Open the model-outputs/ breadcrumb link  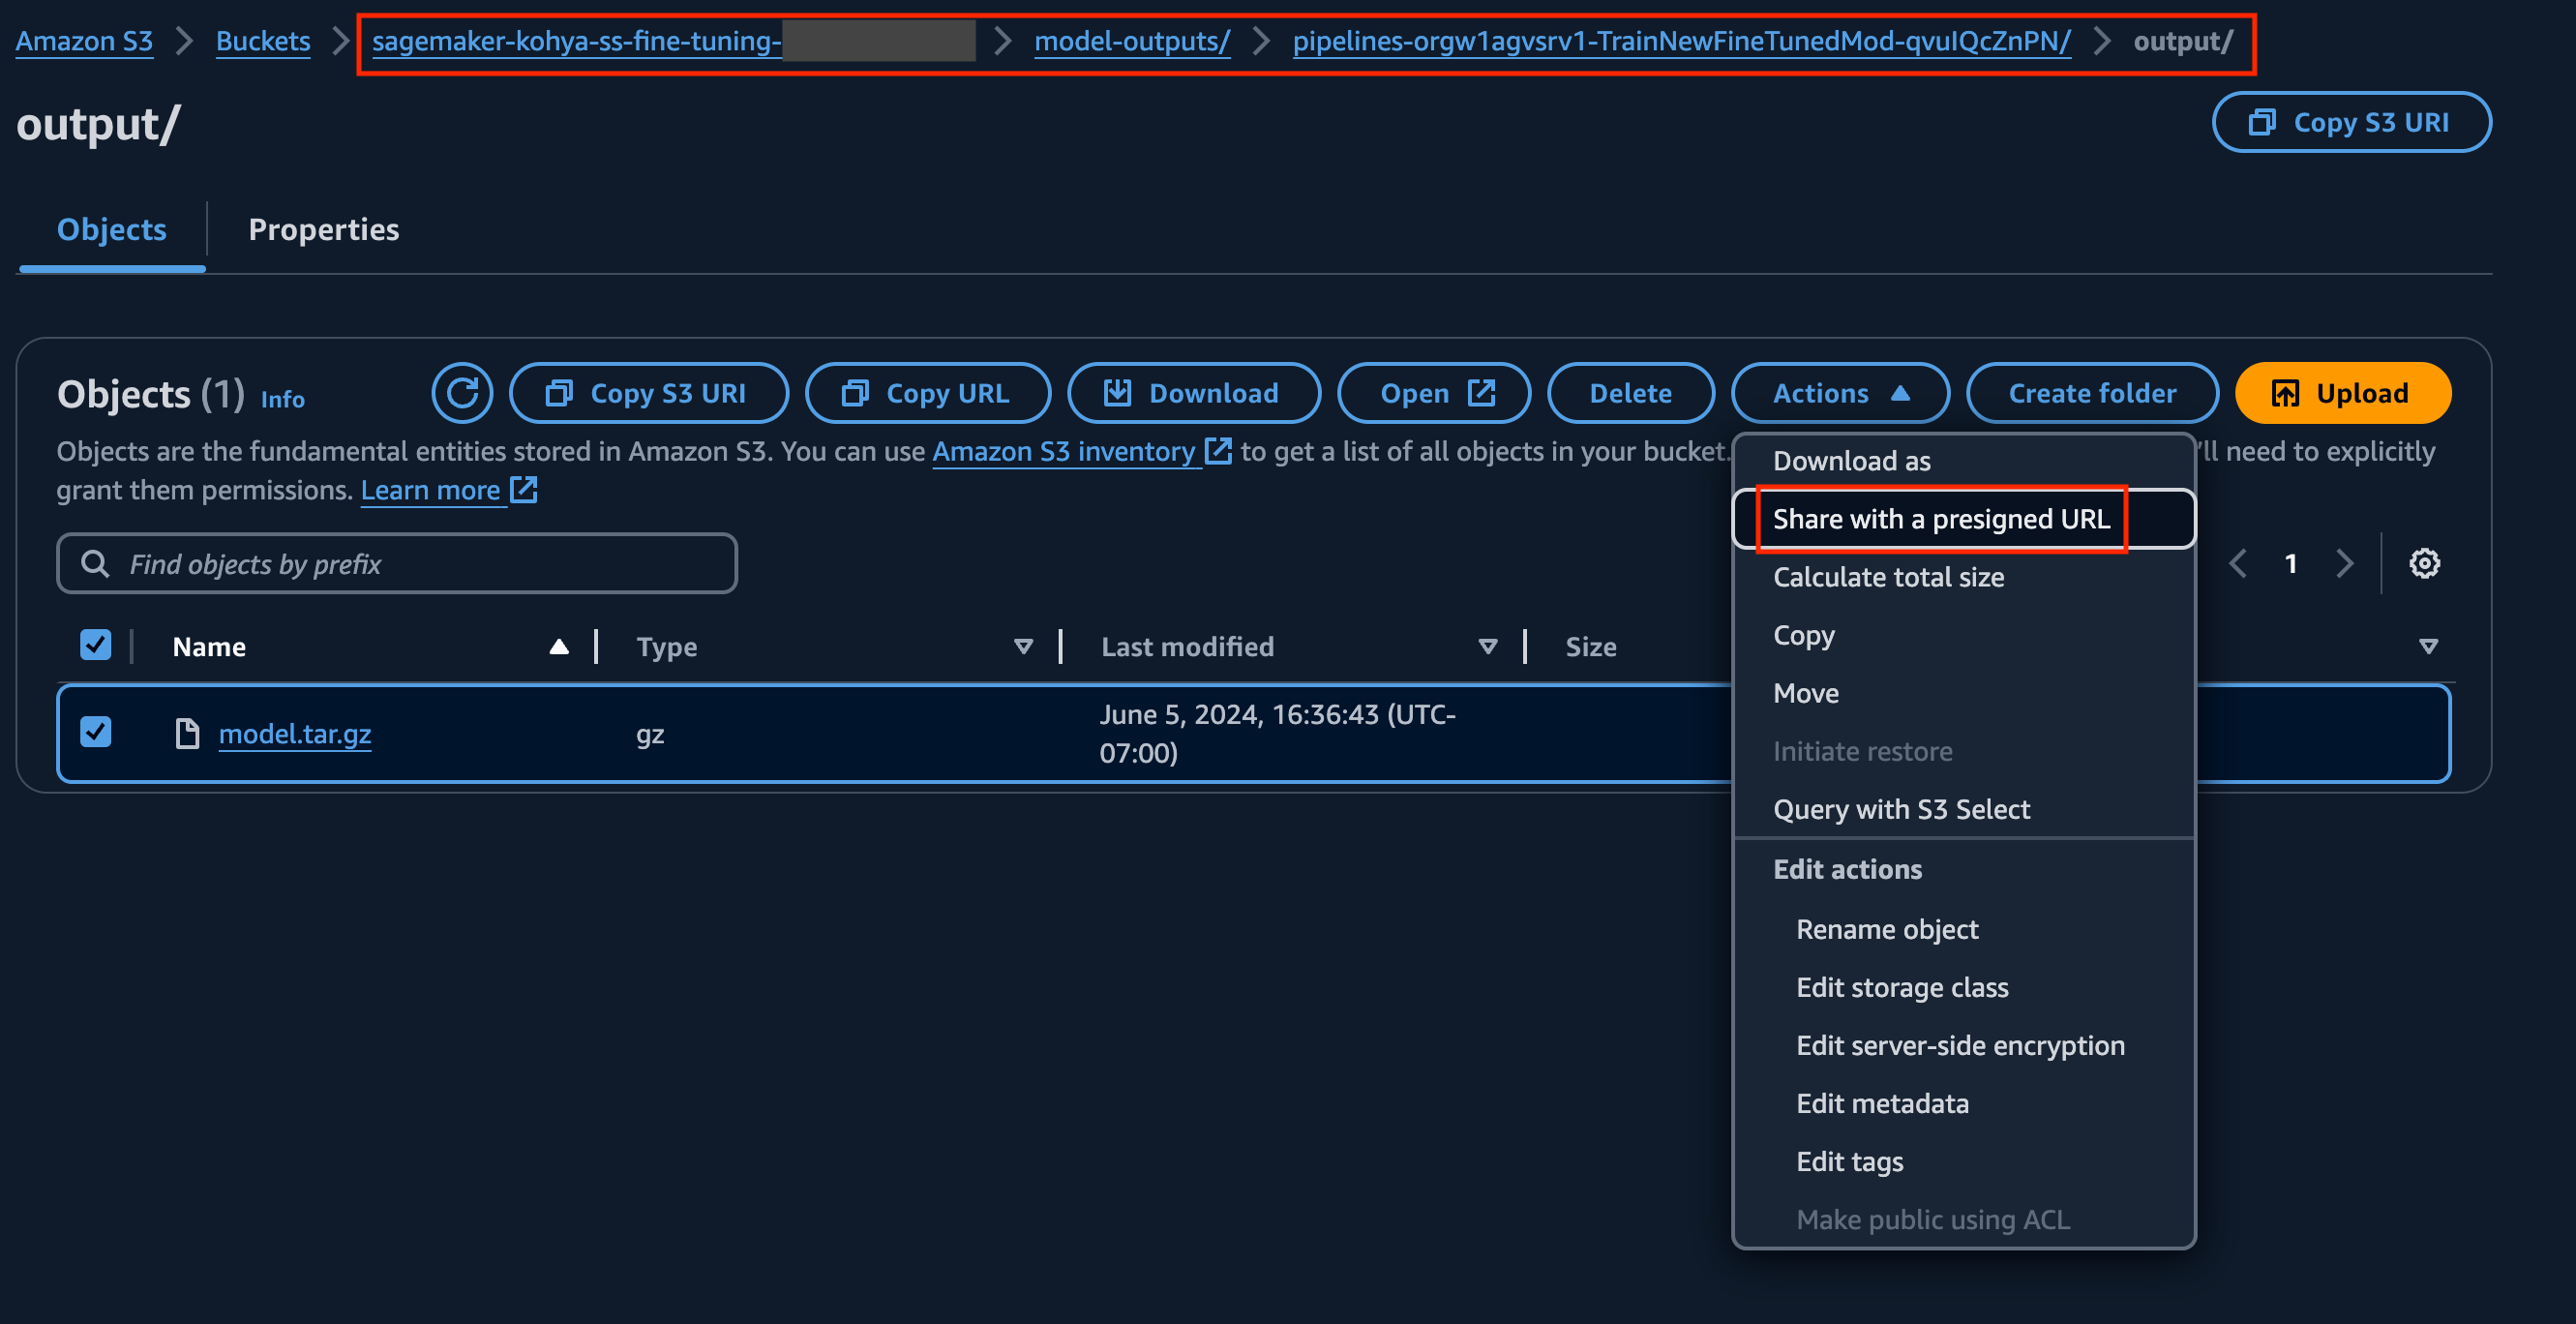click(1131, 41)
